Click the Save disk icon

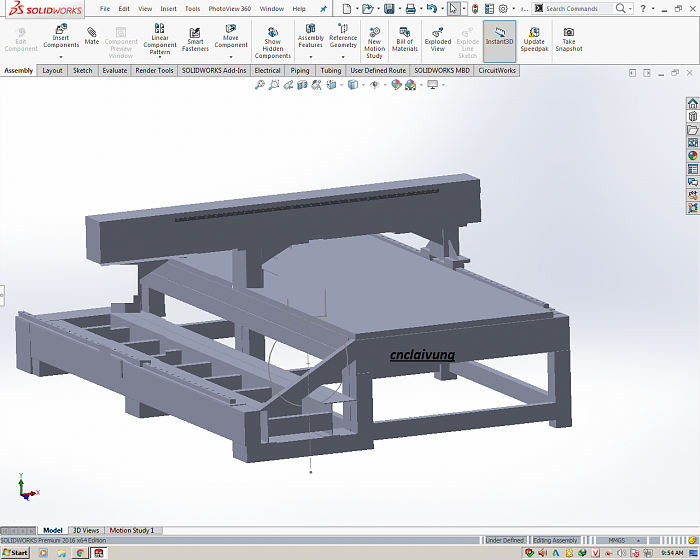pyautogui.click(x=389, y=8)
